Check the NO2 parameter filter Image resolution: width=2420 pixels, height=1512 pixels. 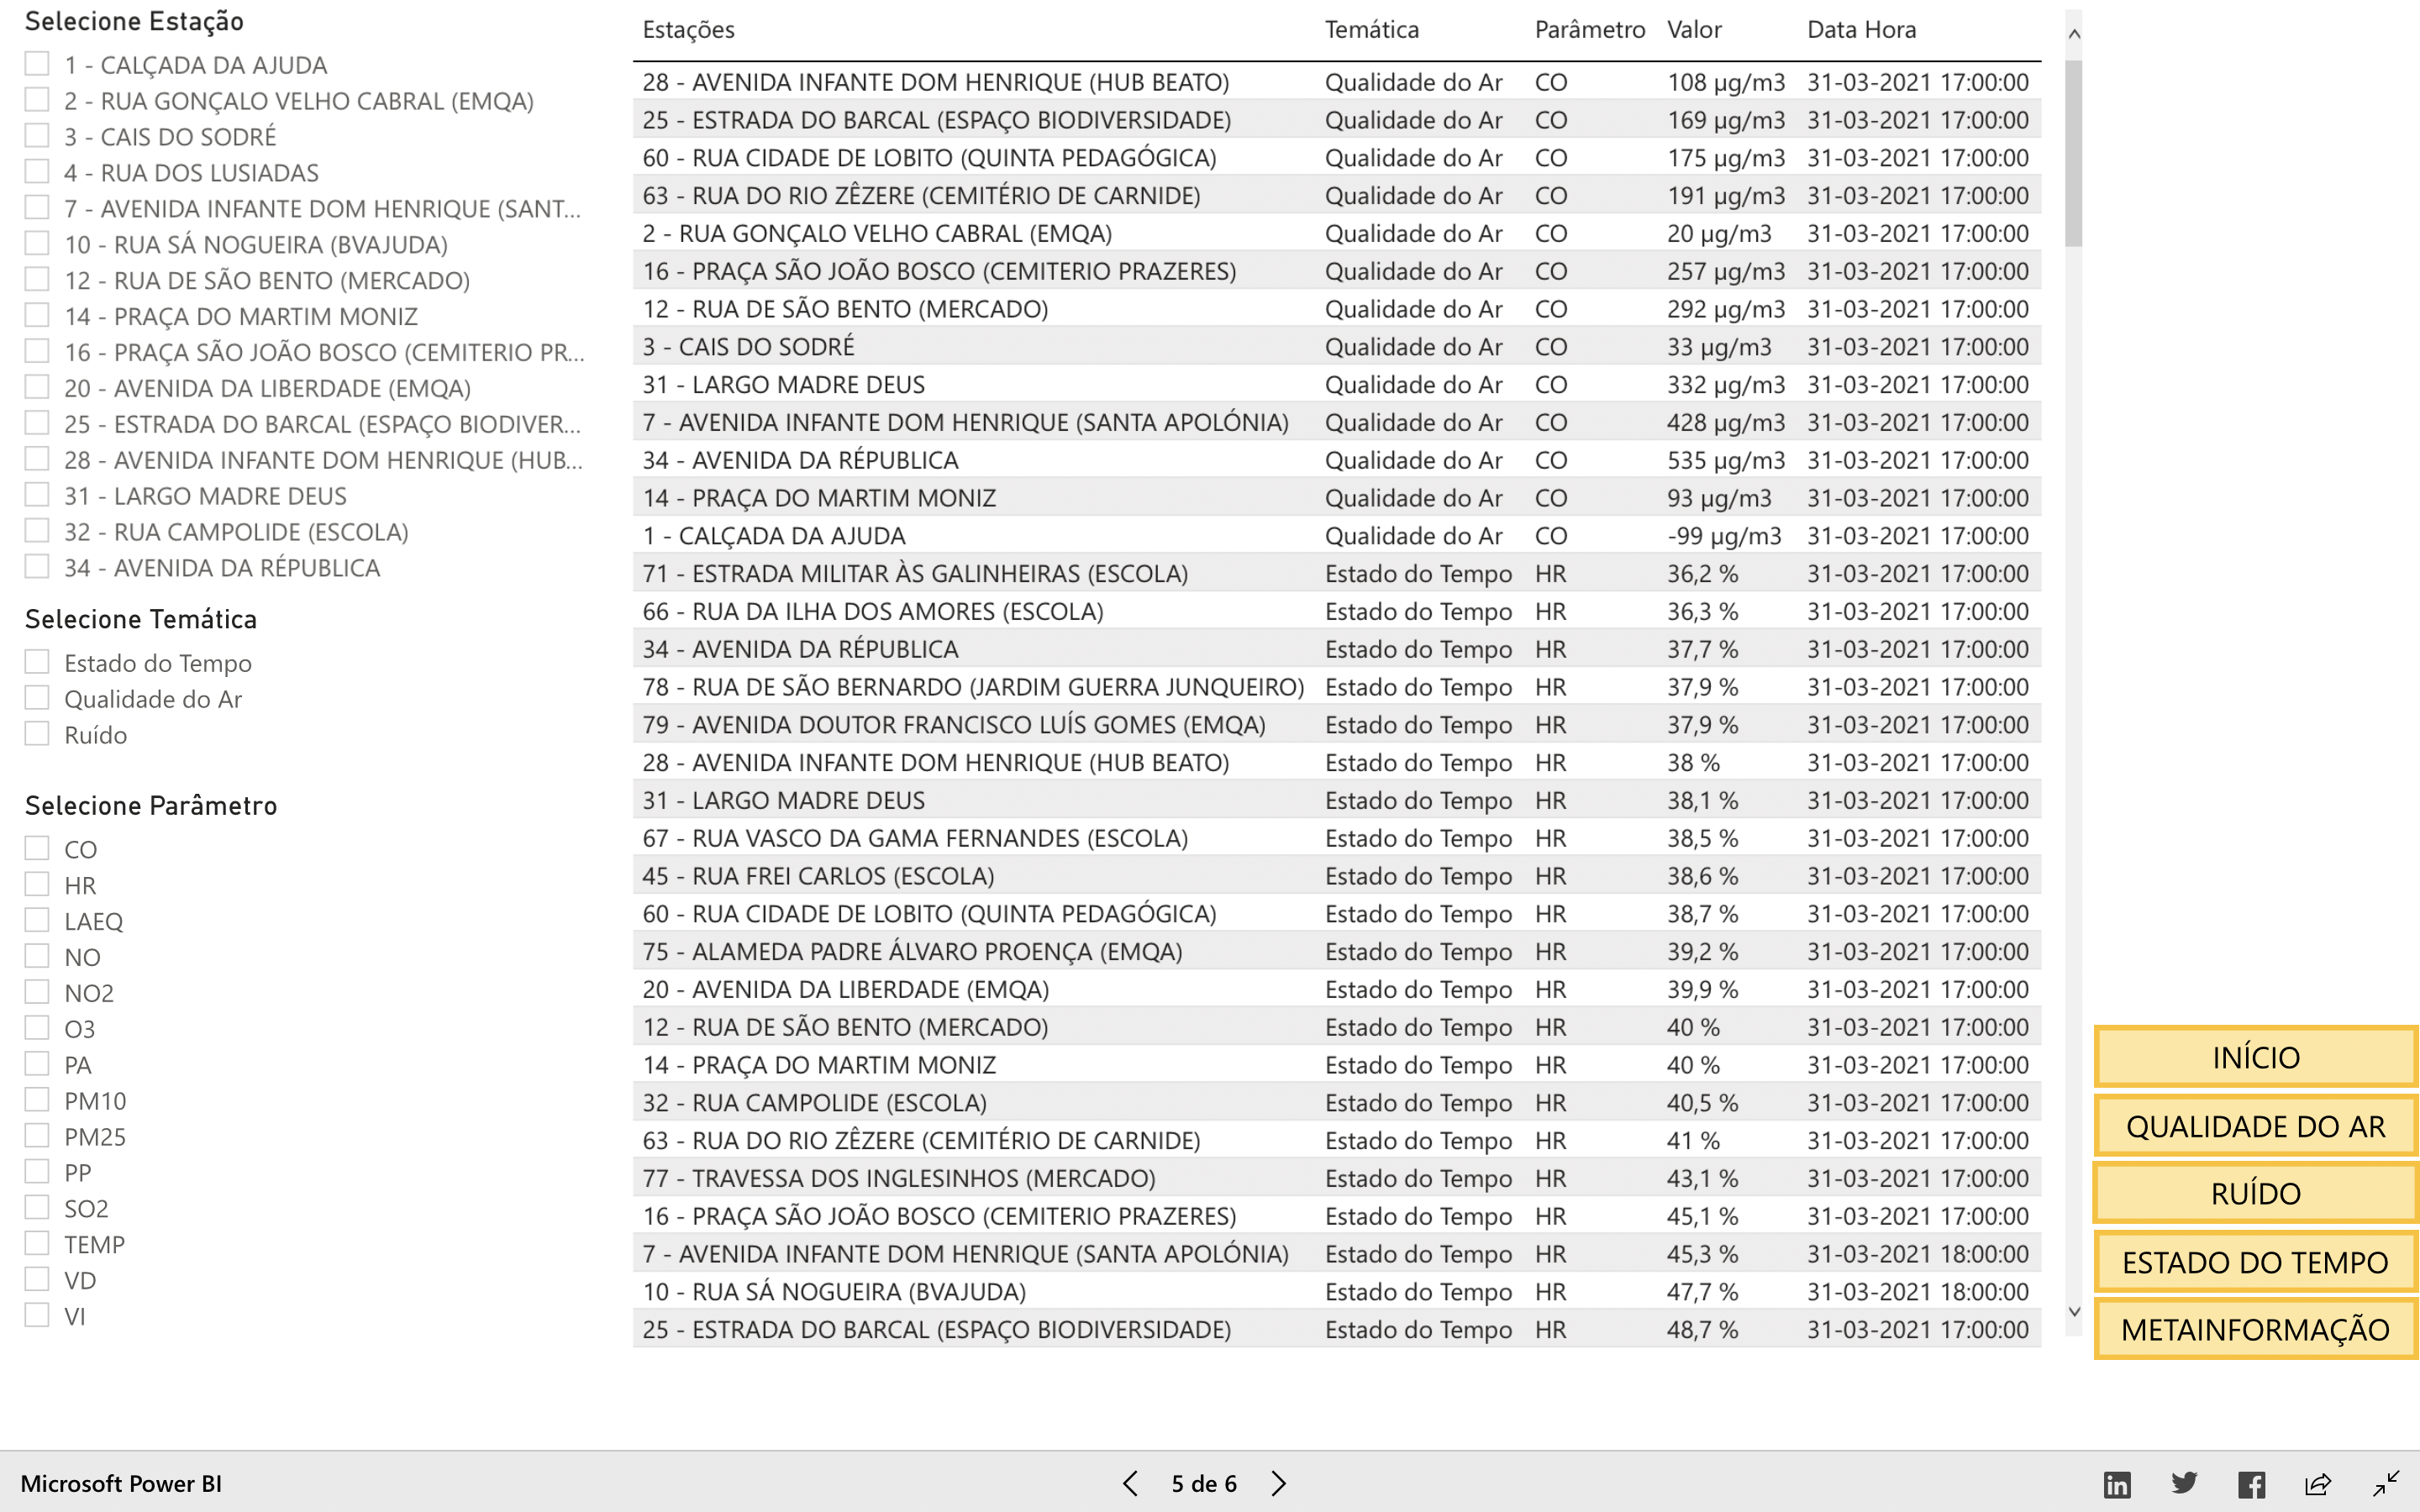(x=37, y=992)
